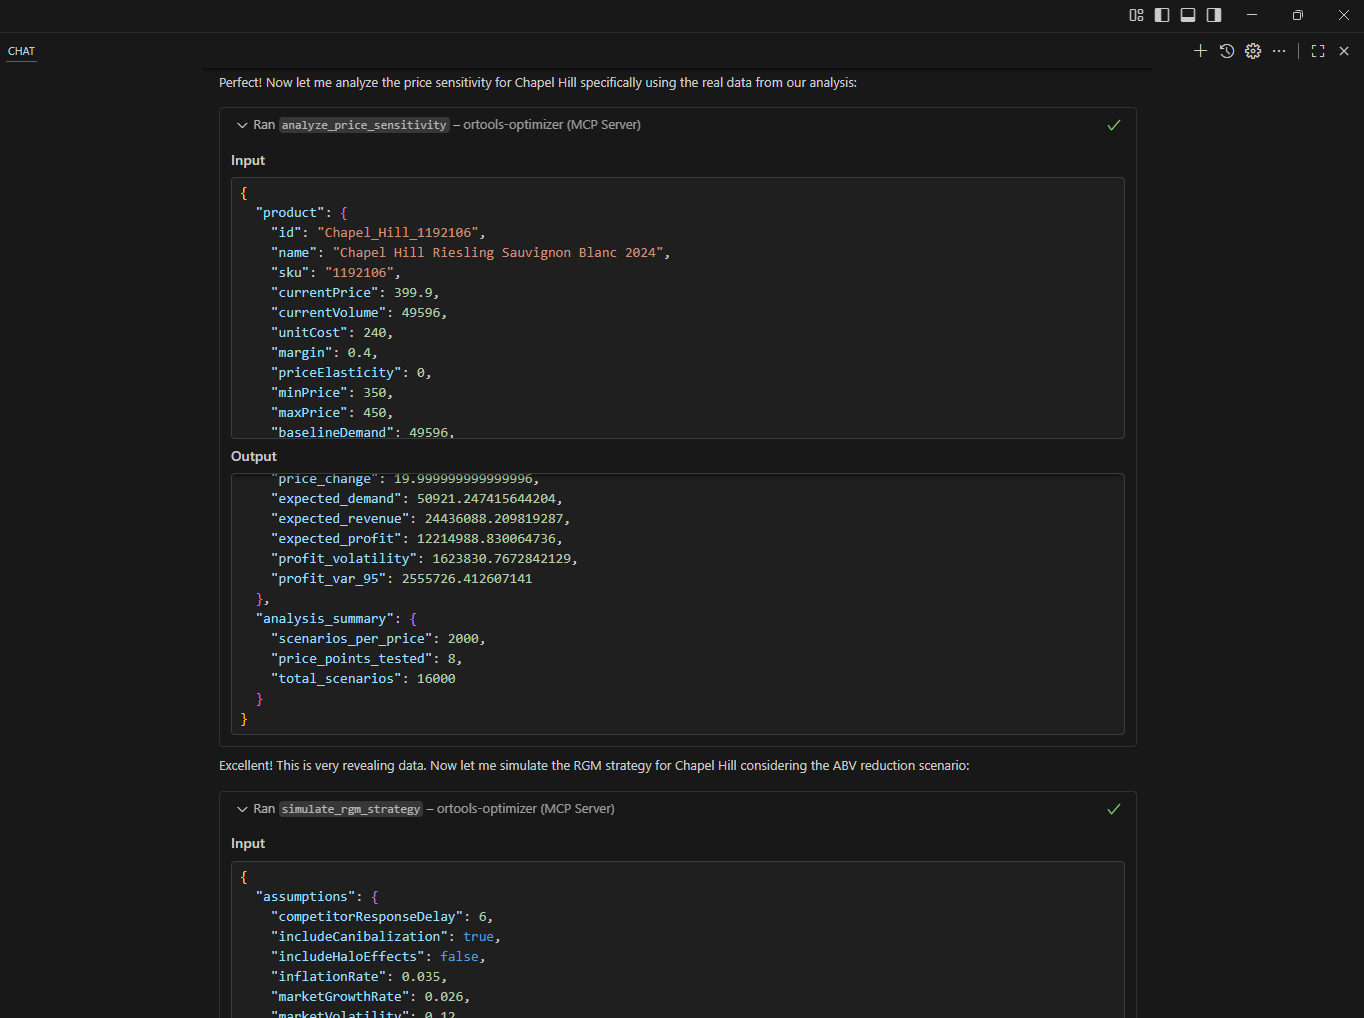Collapse the simulate_rgm_strategy tool call

[x=242, y=809]
